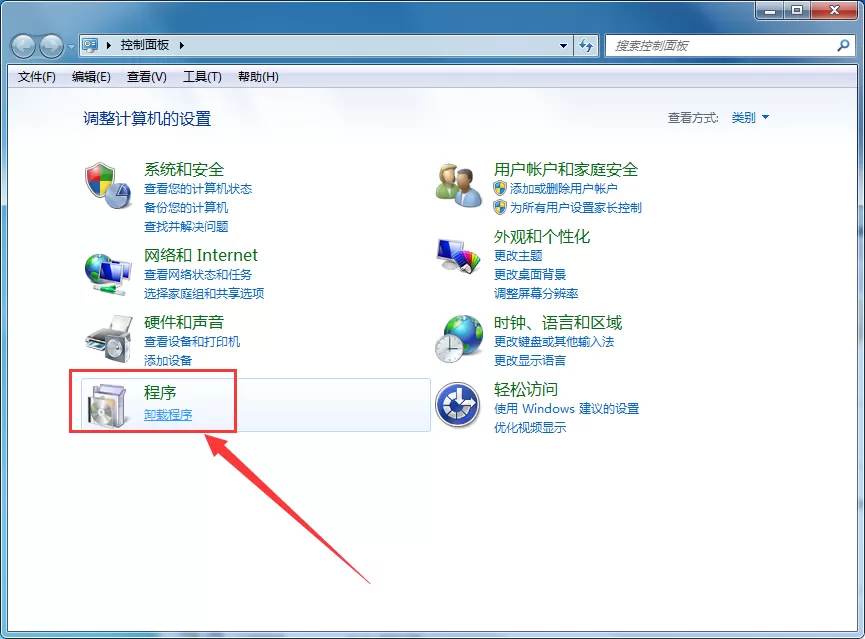The height and width of the screenshot is (639, 865).
Task: Open the 编辑(E) menu
Action: [x=91, y=77]
